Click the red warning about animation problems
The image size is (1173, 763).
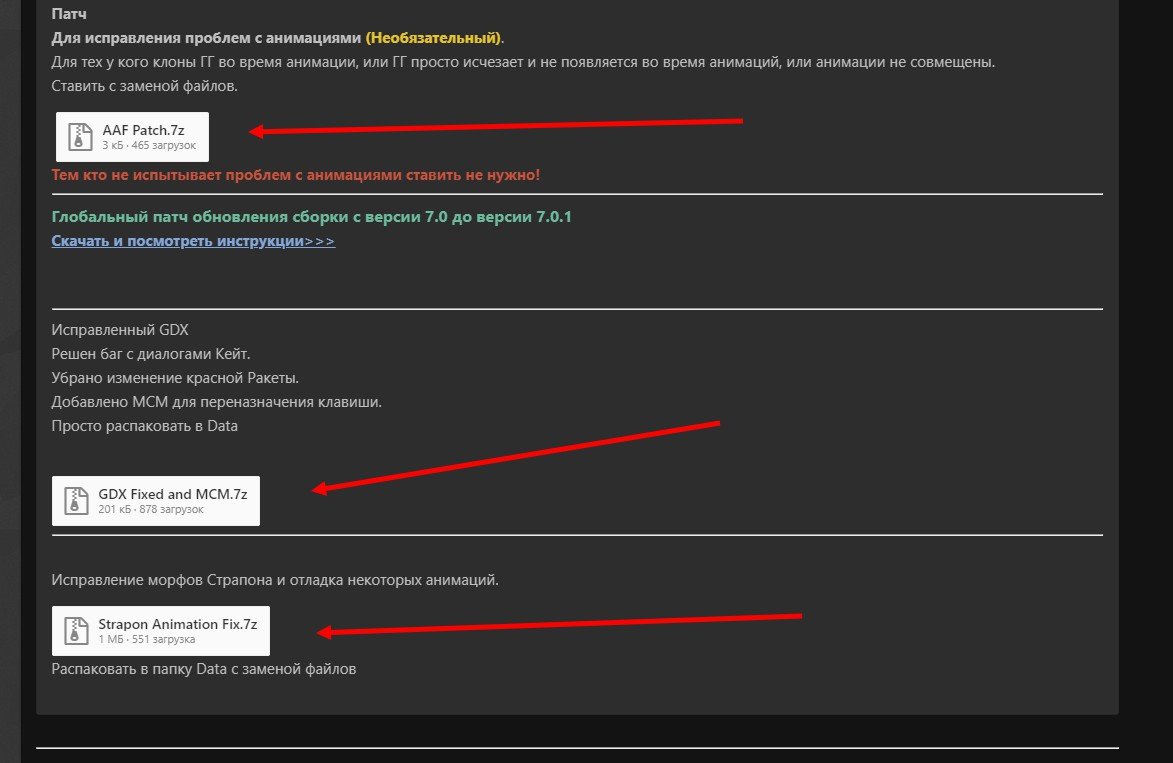point(295,175)
